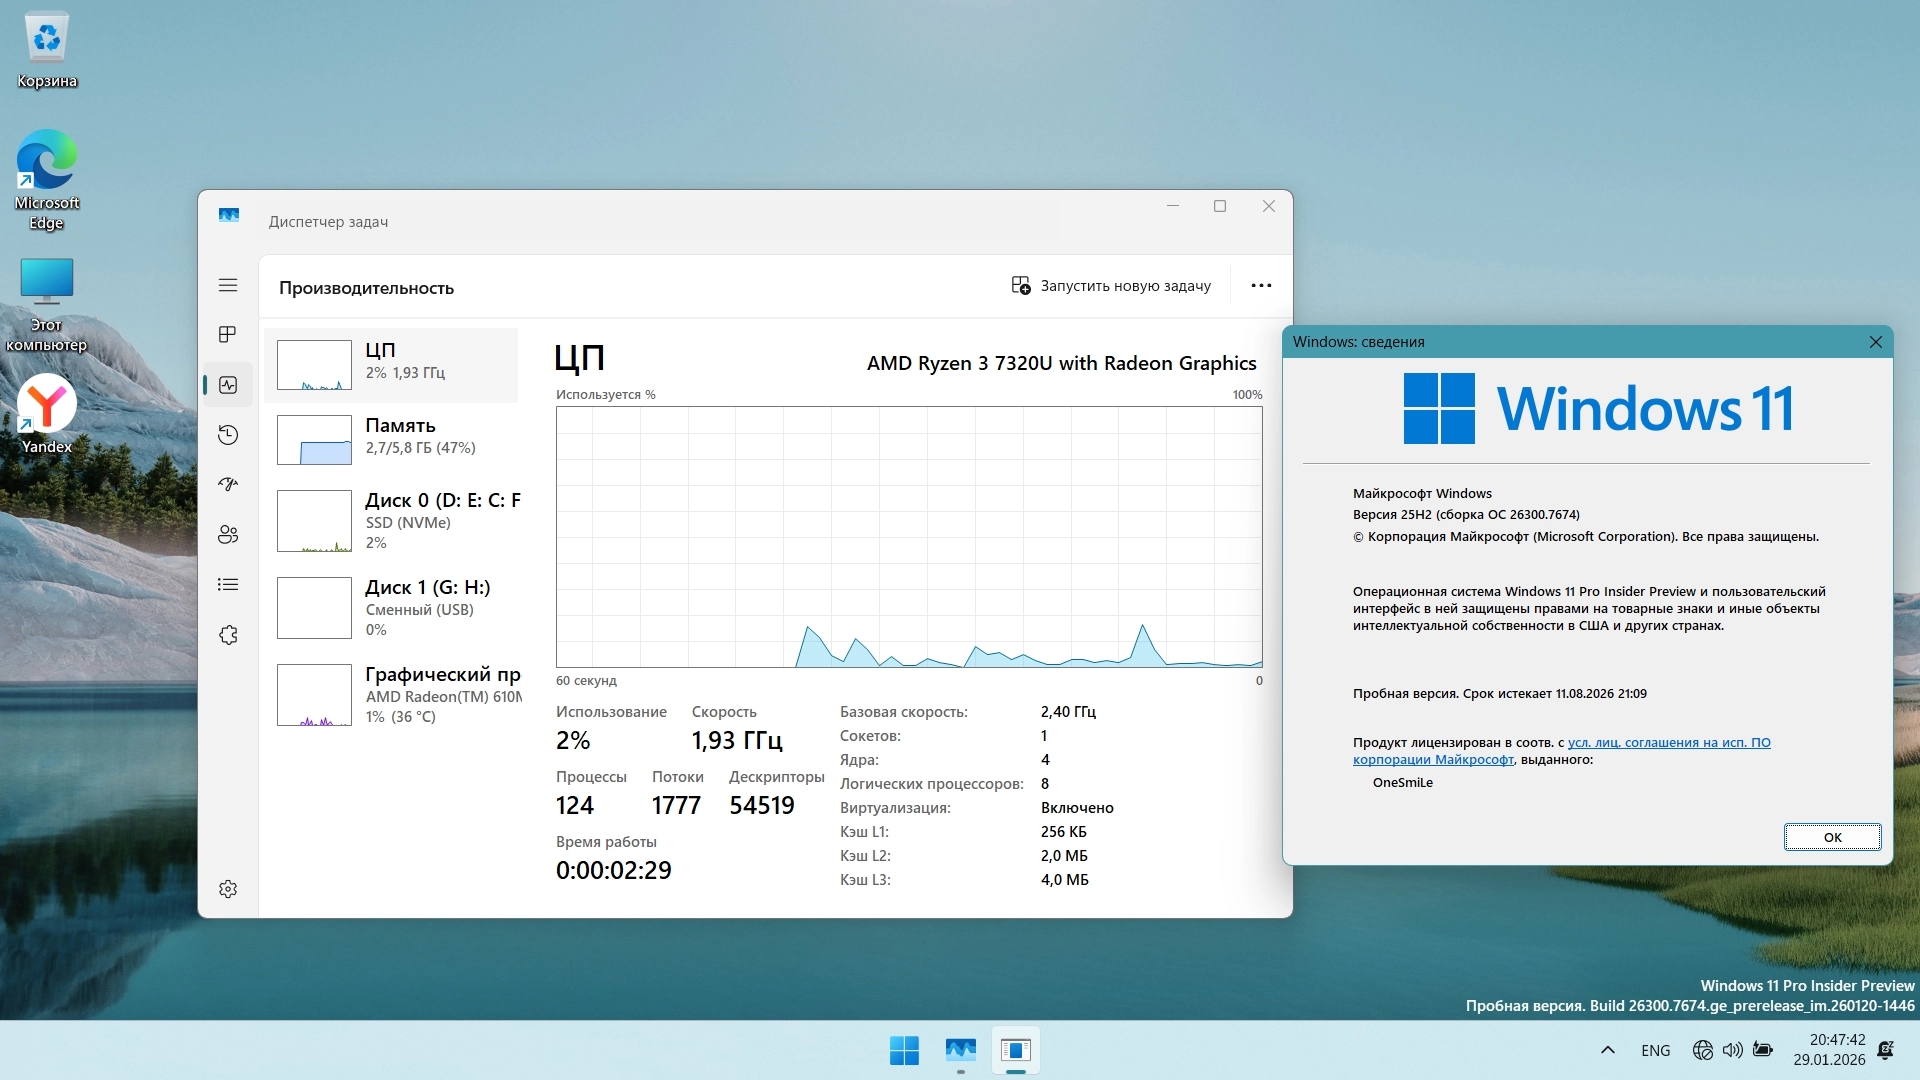This screenshot has width=1920, height=1080.
Task: Open the Services page icon
Action: [228, 635]
